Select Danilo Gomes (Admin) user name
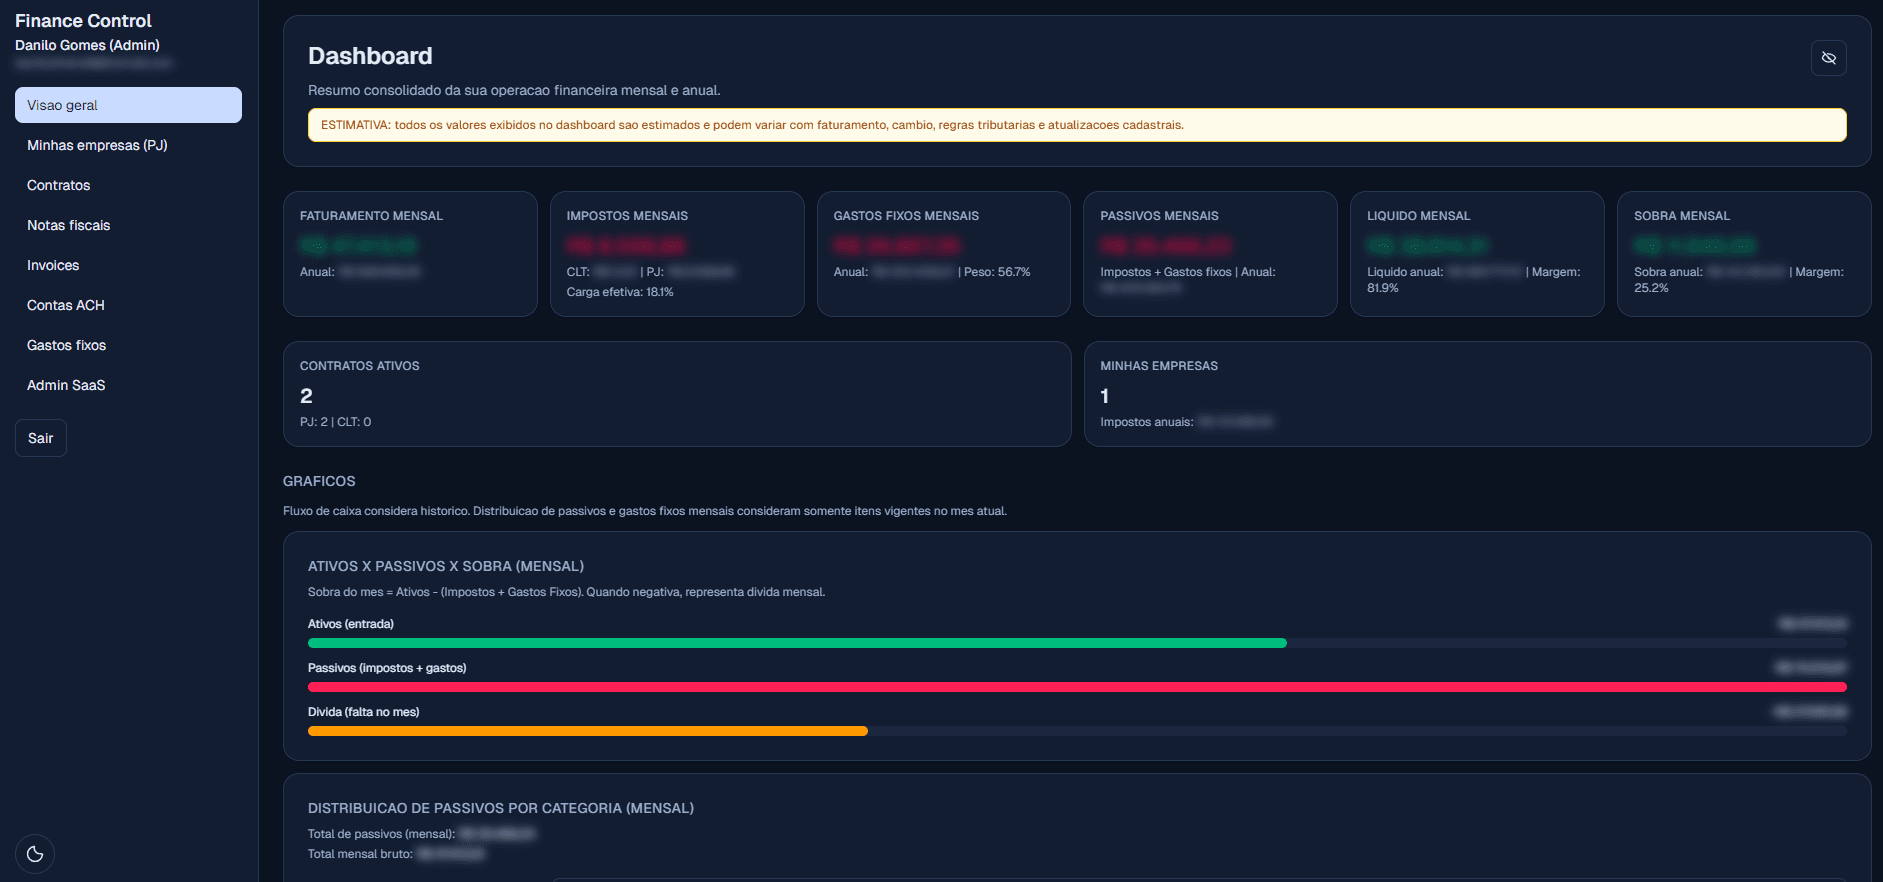1883x882 pixels. (87, 45)
